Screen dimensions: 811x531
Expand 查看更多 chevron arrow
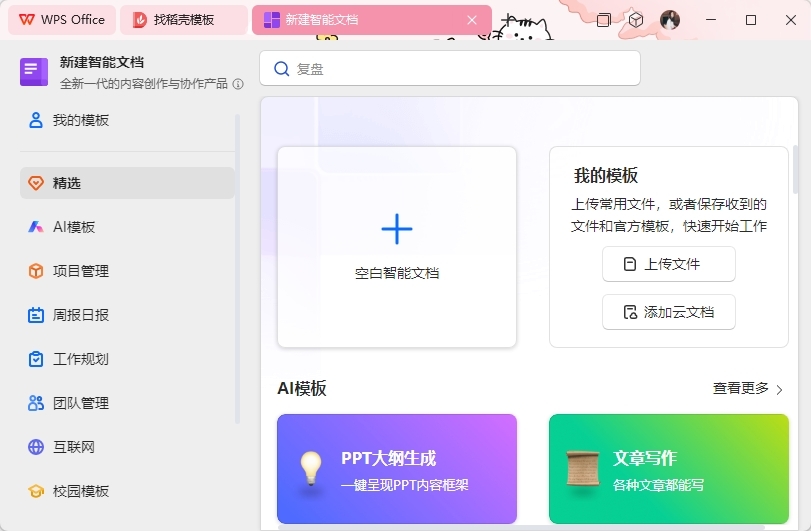coord(779,389)
